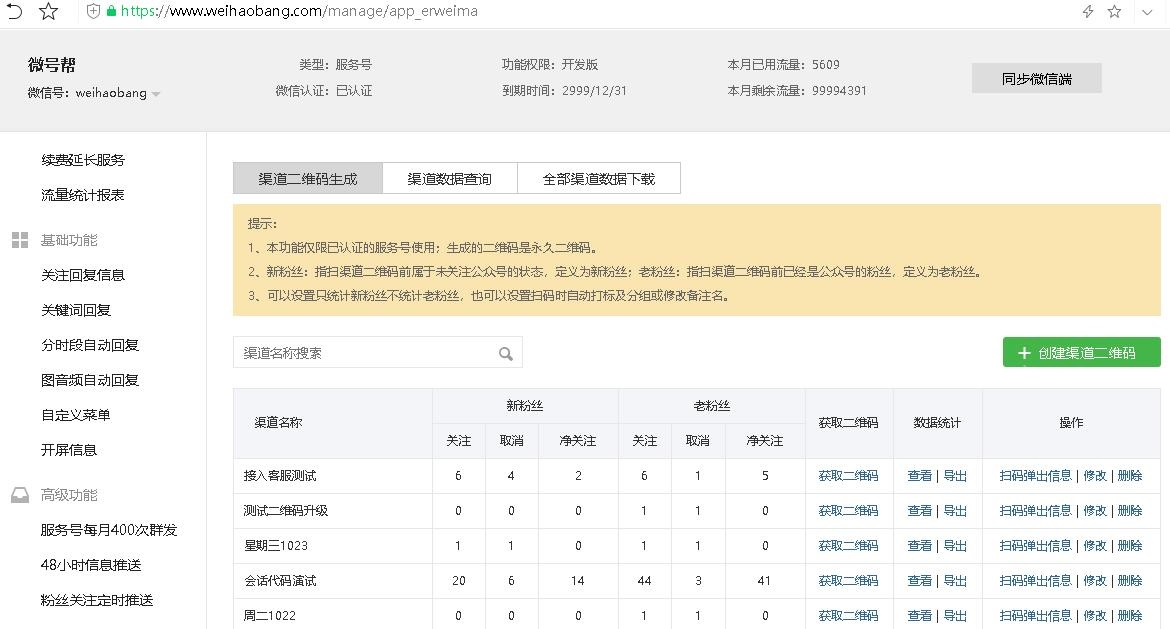Expand the weihaobang account dropdown arrow

(x=156, y=94)
